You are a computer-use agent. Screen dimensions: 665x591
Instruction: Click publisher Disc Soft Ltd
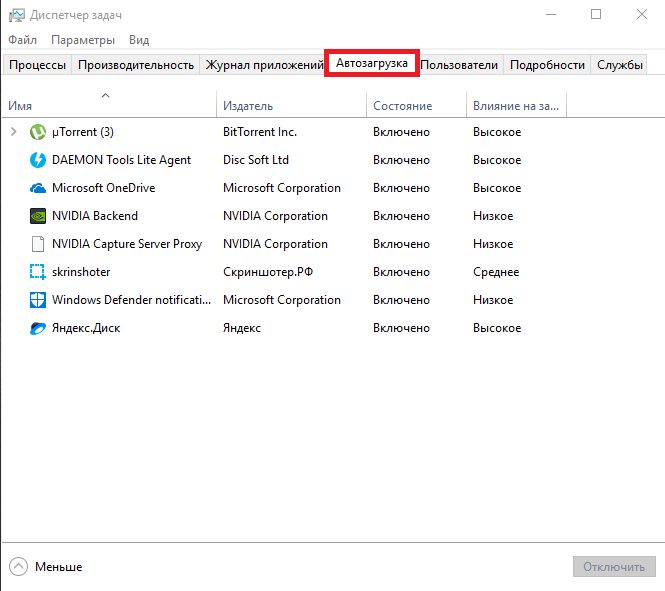pyautogui.click(x=256, y=160)
